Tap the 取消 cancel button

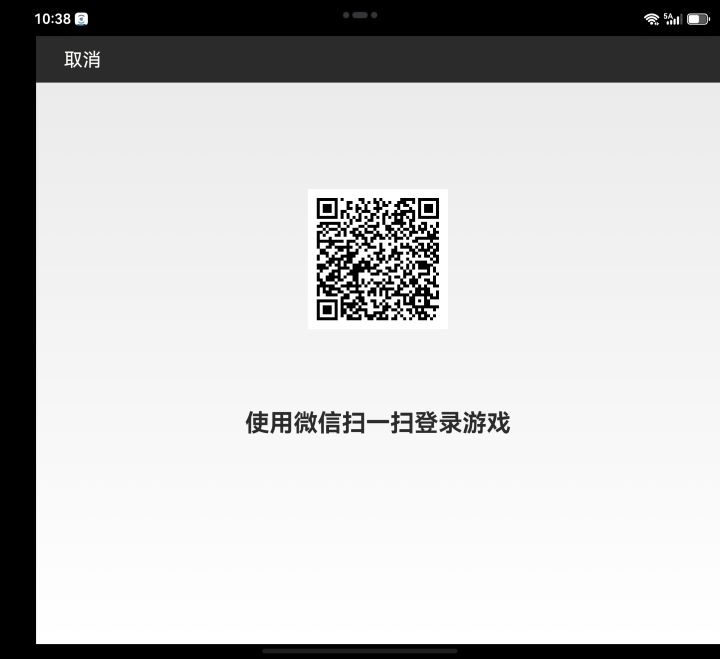(x=82, y=60)
